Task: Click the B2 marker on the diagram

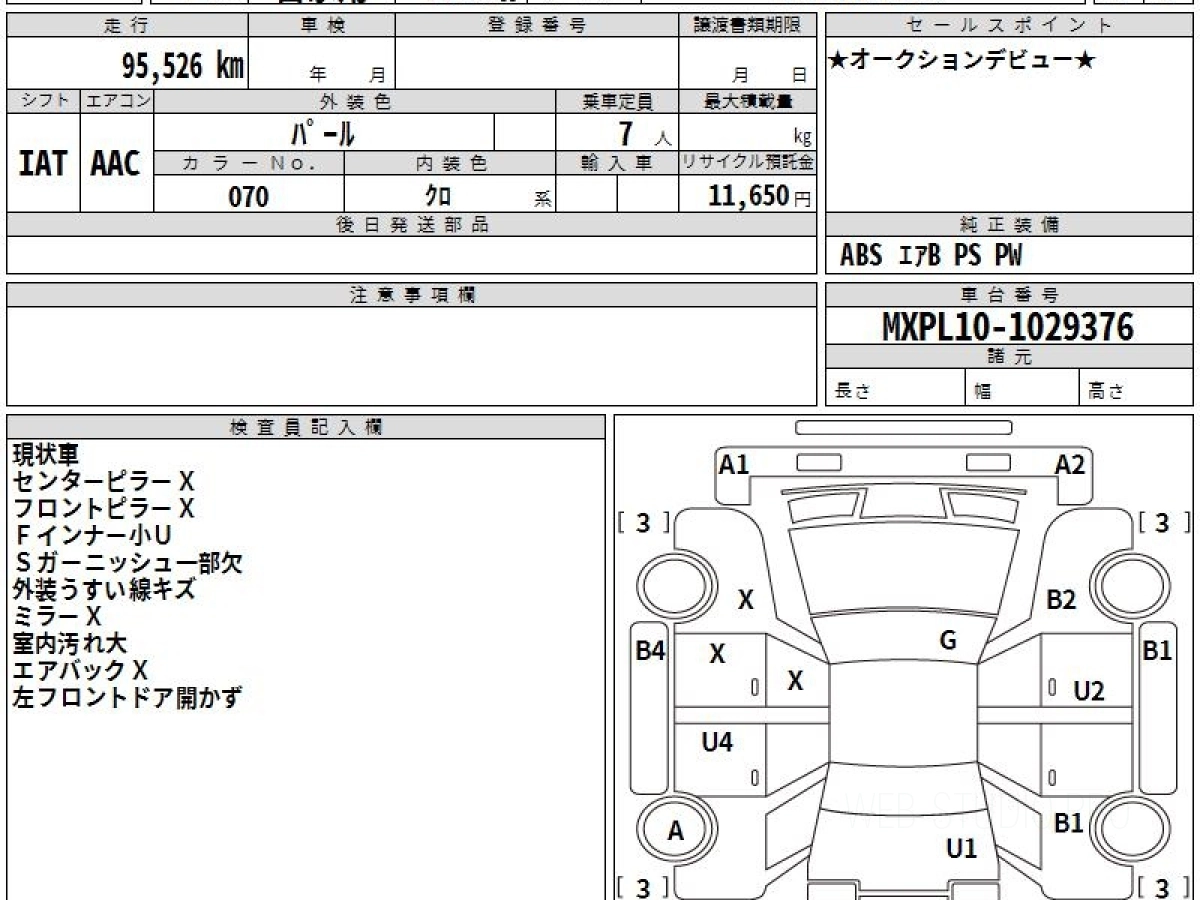Action: tap(1061, 600)
